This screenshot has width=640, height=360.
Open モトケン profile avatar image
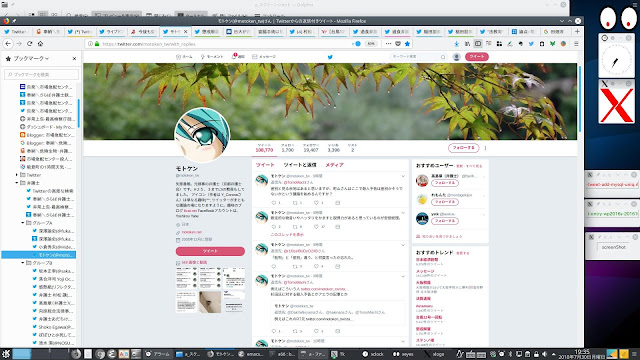(x=202, y=135)
